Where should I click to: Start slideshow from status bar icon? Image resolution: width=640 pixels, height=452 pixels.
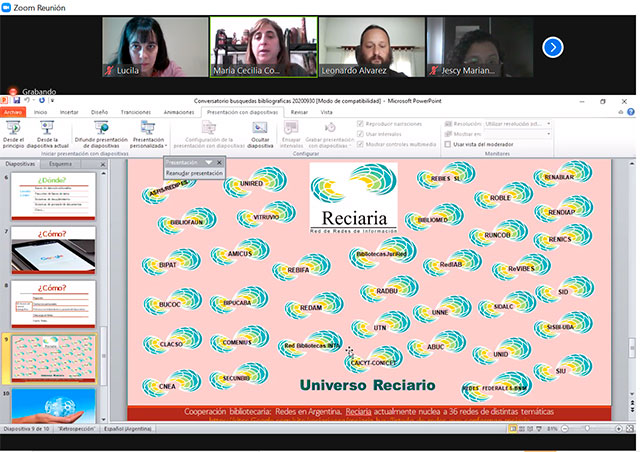pos(539,429)
